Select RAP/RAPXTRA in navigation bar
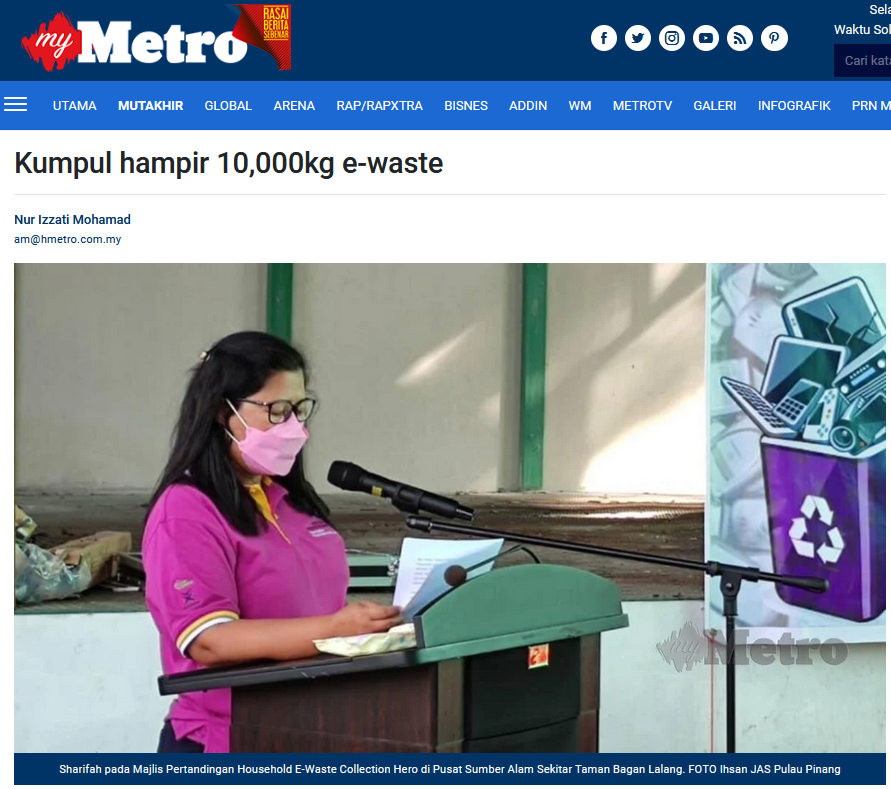The width and height of the screenshot is (891, 789). pyautogui.click(x=380, y=106)
